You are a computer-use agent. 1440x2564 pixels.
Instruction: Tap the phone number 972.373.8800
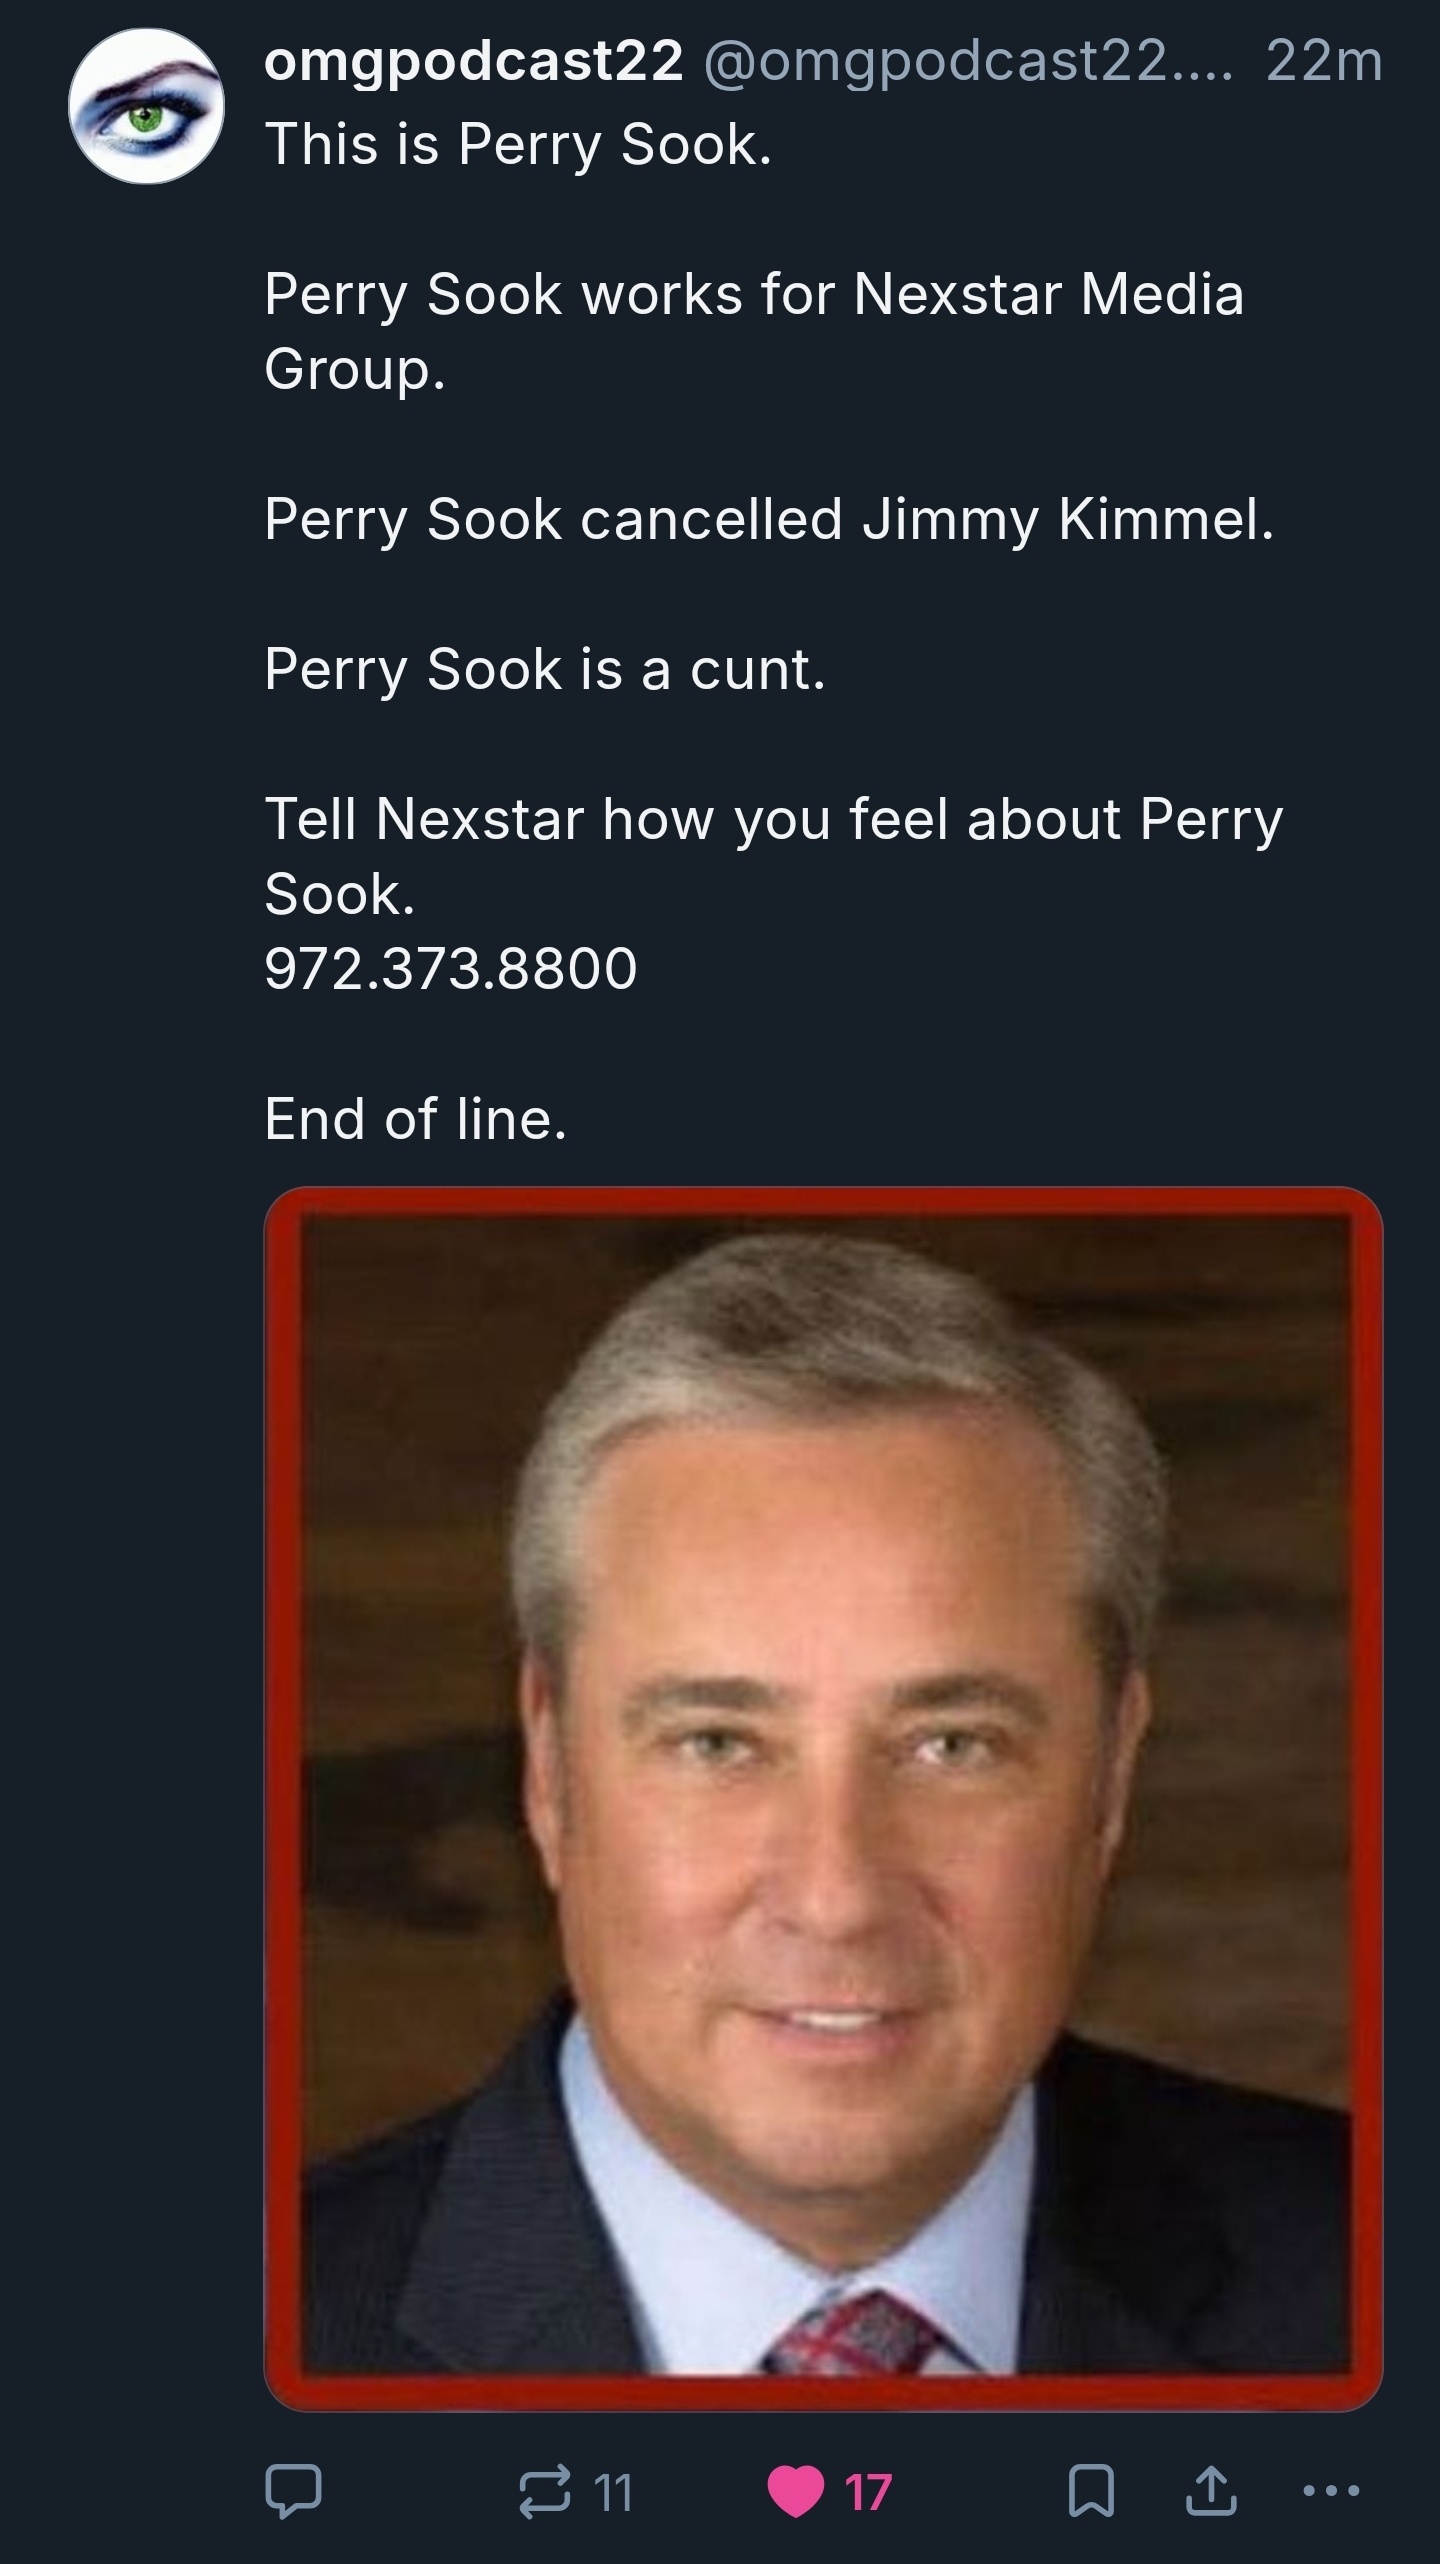pyautogui.click(x=450, y=968)
